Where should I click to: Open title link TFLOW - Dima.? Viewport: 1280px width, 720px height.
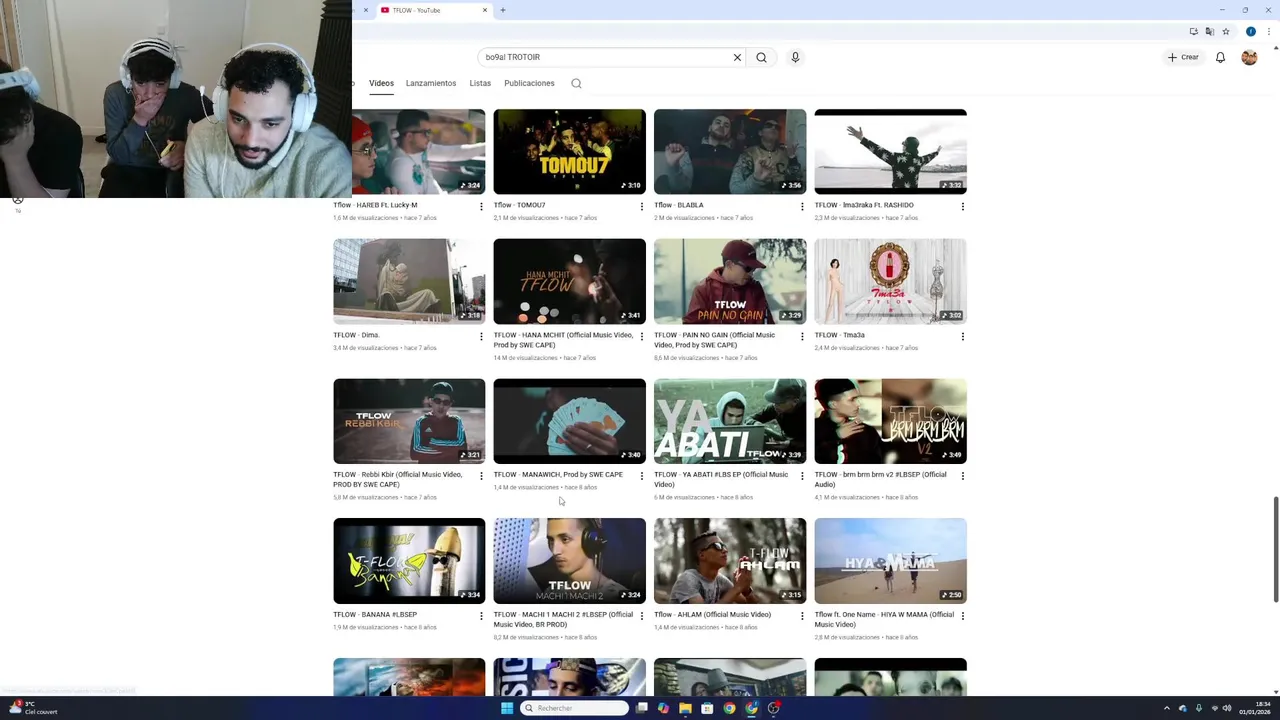(356, 335)
